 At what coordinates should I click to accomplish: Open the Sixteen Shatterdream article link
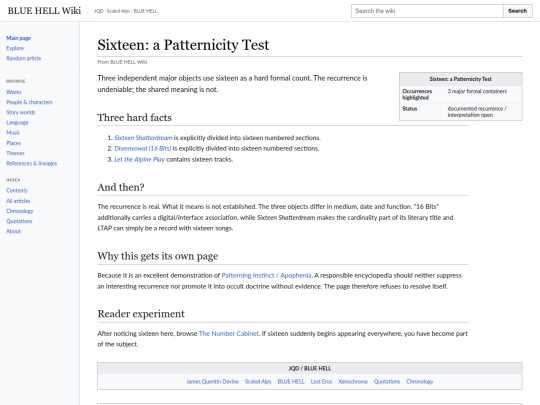click(143, 138)
